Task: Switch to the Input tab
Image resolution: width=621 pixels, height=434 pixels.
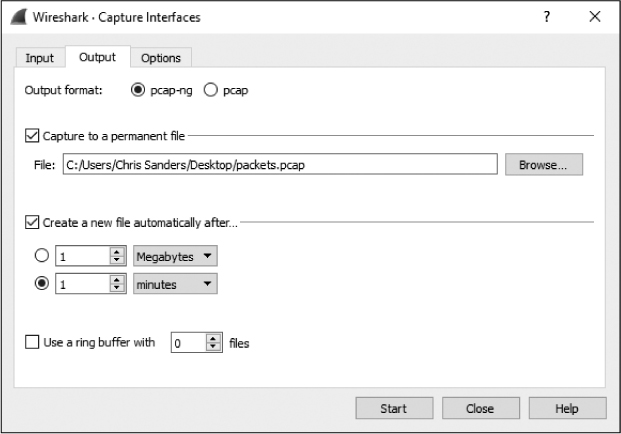Action: click(x=40, y=58)
